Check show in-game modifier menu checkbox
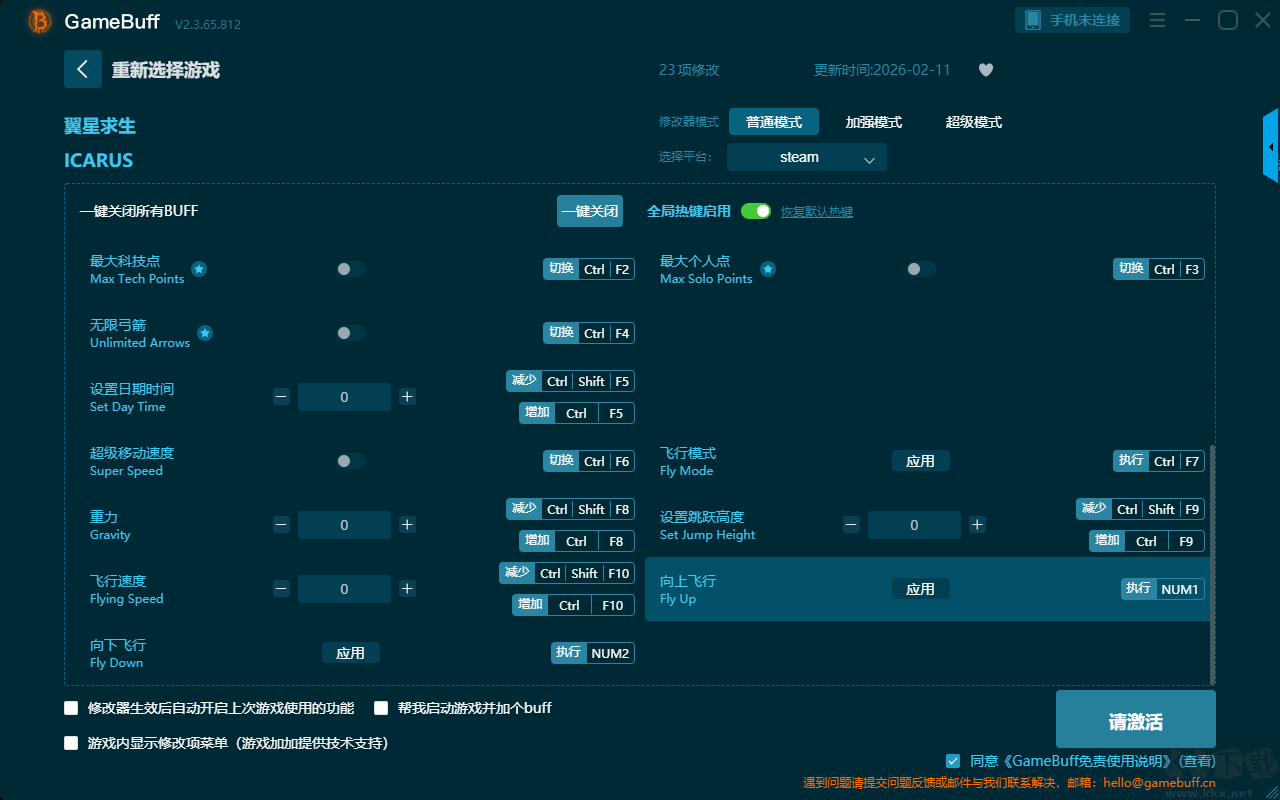Viewport: 1280px width, 800px height. pos(71,743)
